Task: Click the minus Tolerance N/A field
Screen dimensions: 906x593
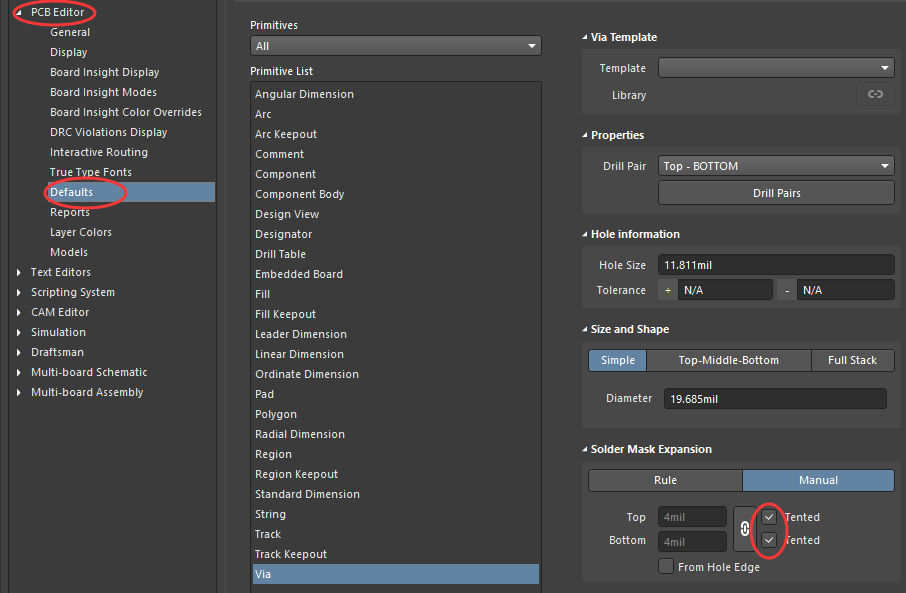Action: [845, 290]
